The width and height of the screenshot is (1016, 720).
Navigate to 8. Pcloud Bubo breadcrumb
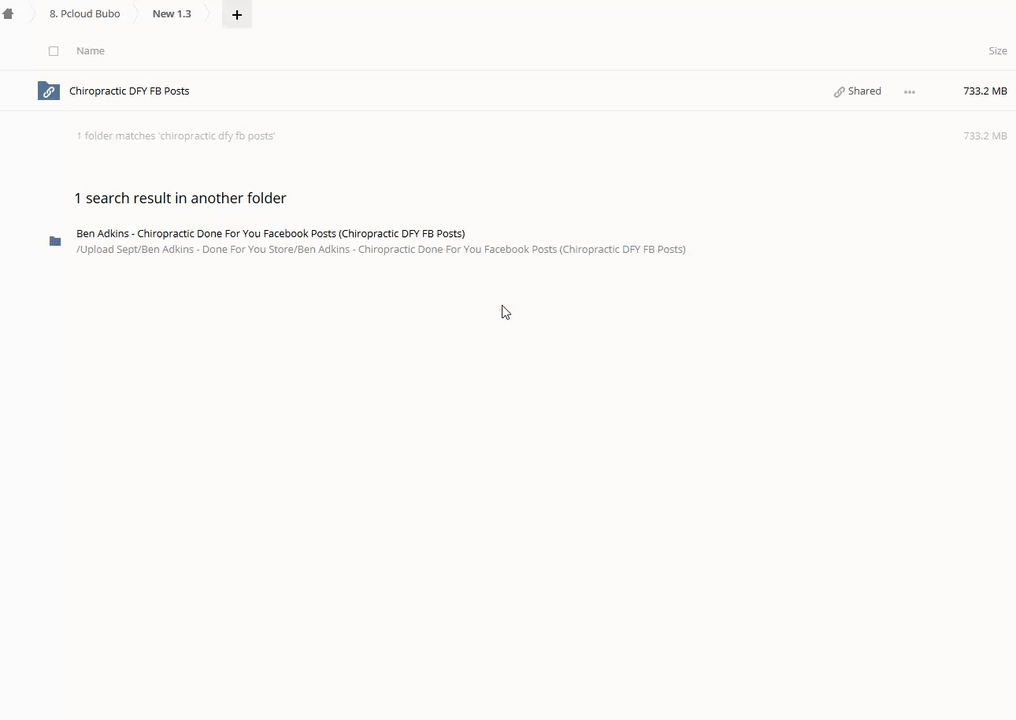click(85, 14)
